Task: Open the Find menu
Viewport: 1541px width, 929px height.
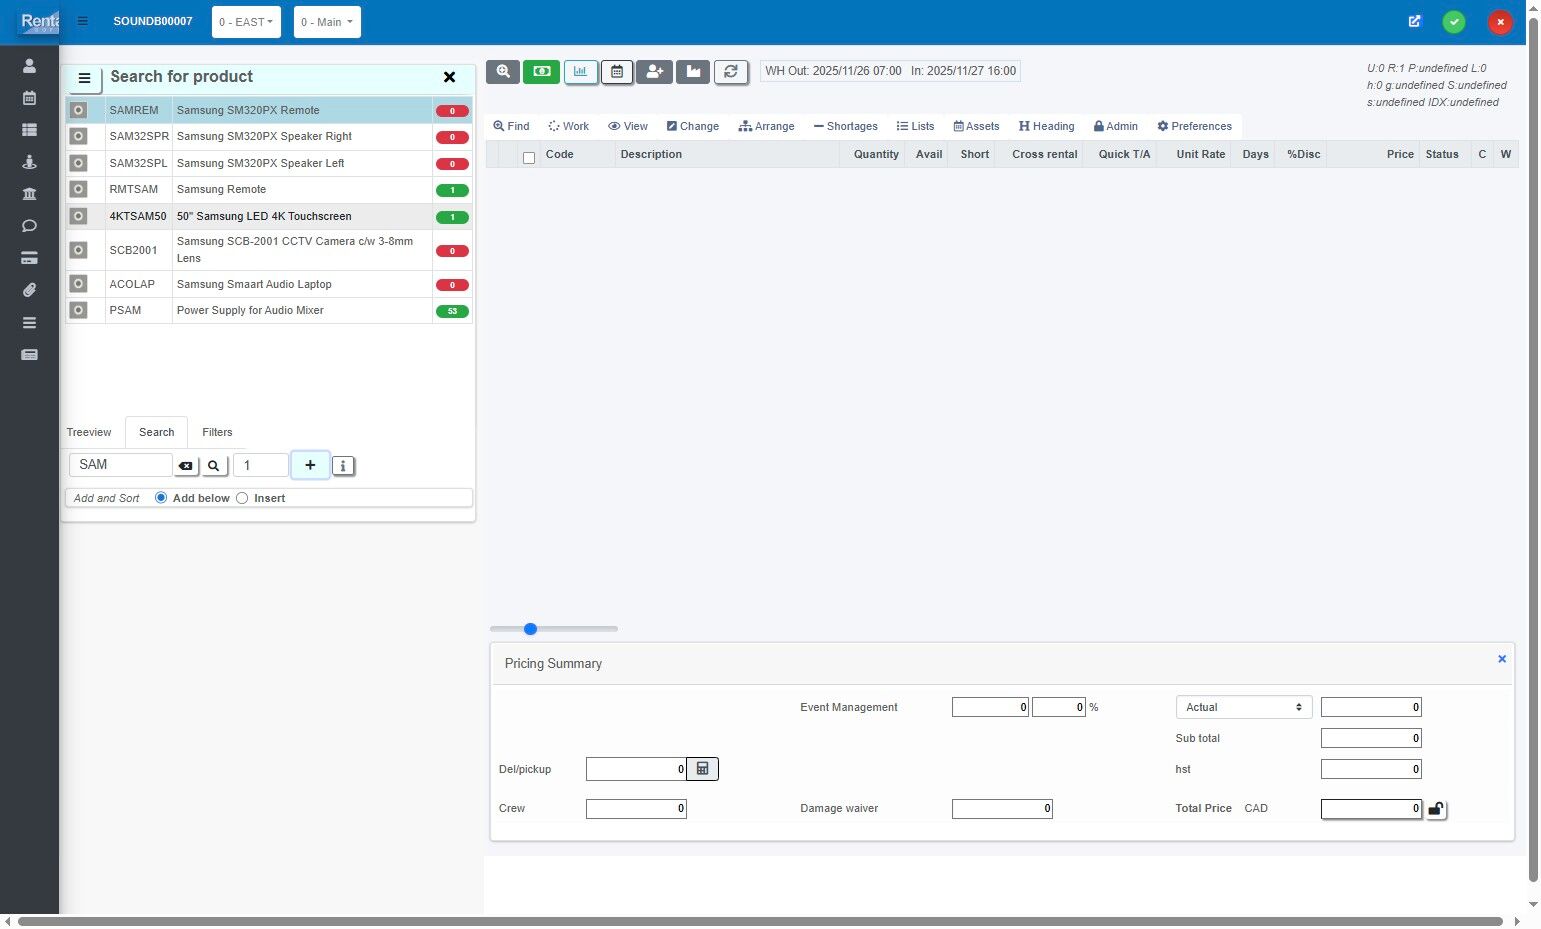Action: pos(511,126)
